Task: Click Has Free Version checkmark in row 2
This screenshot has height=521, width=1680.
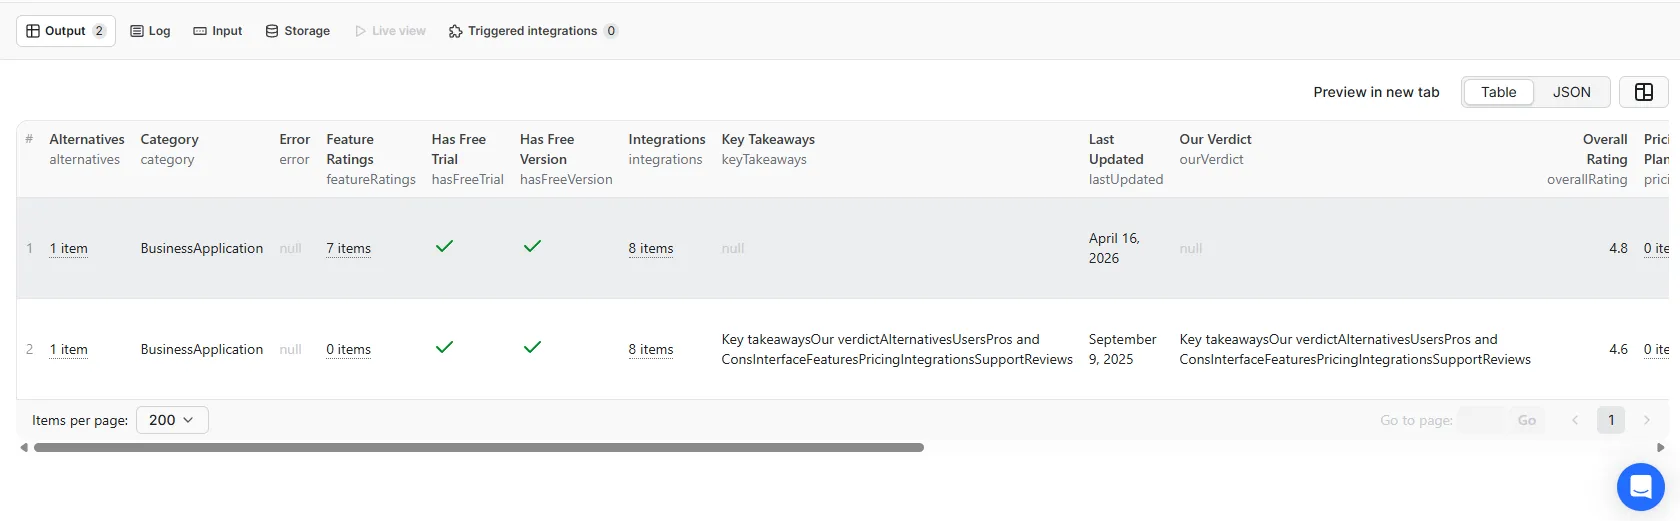Action: (532, 347)
